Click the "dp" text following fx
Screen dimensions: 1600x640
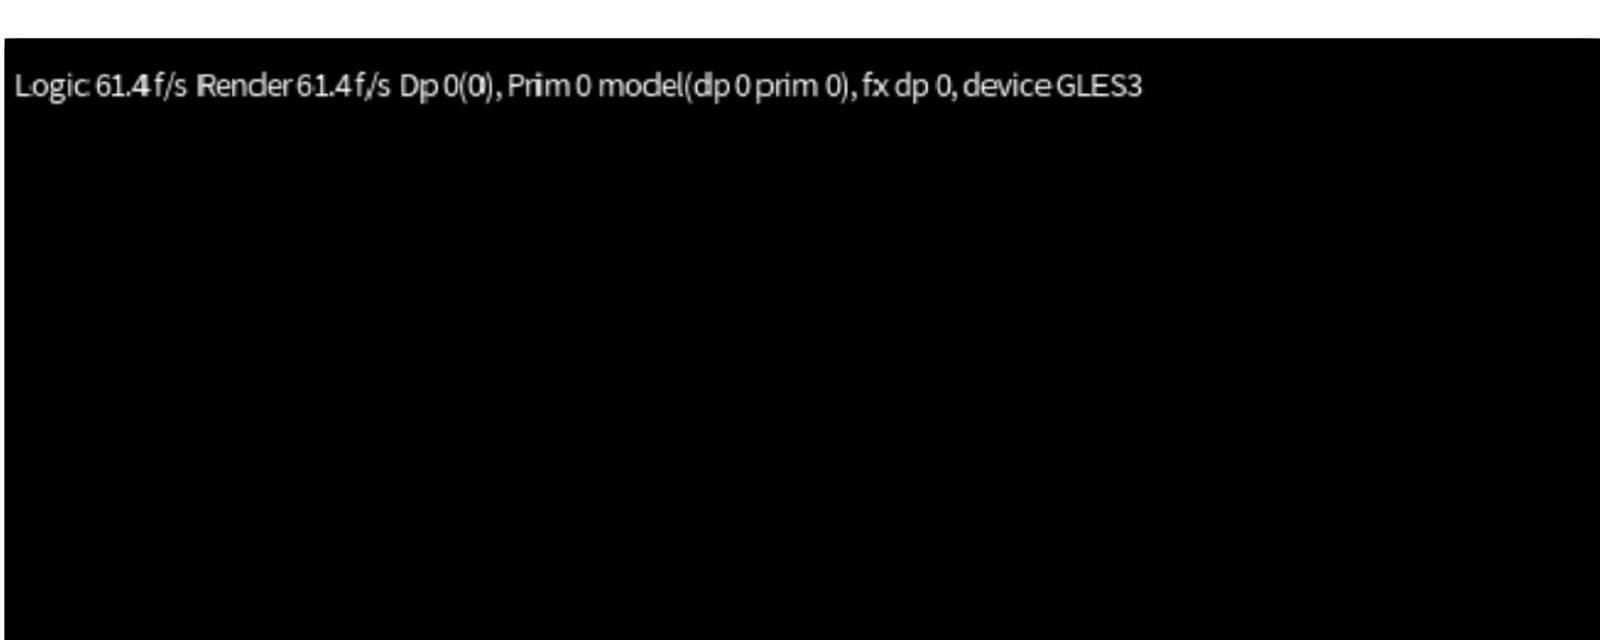(912, 87)
